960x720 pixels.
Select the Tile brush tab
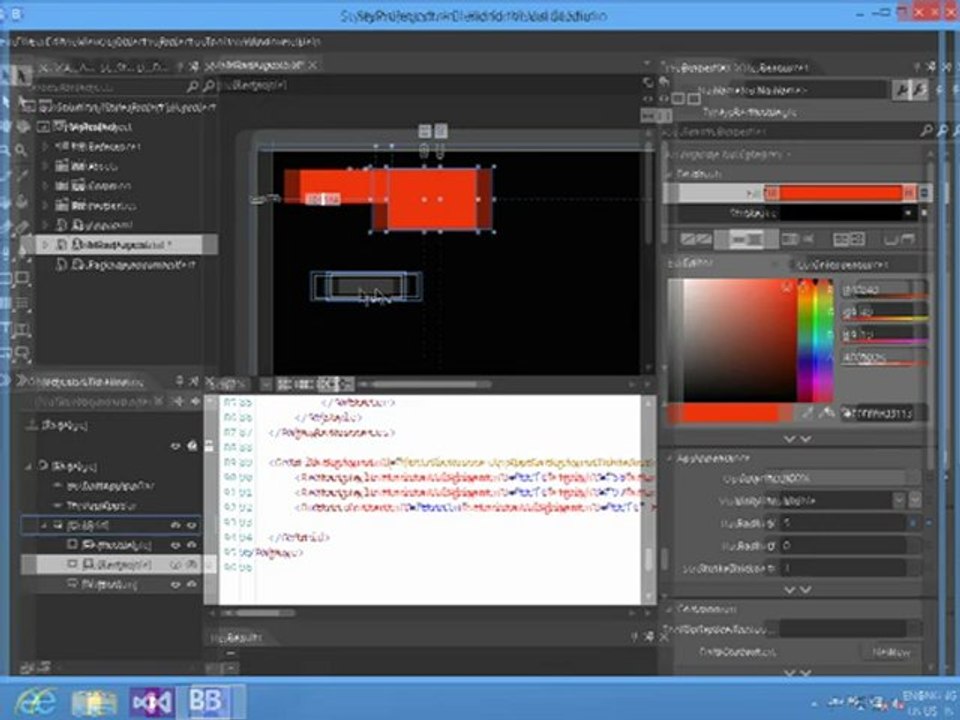(849, 239)
